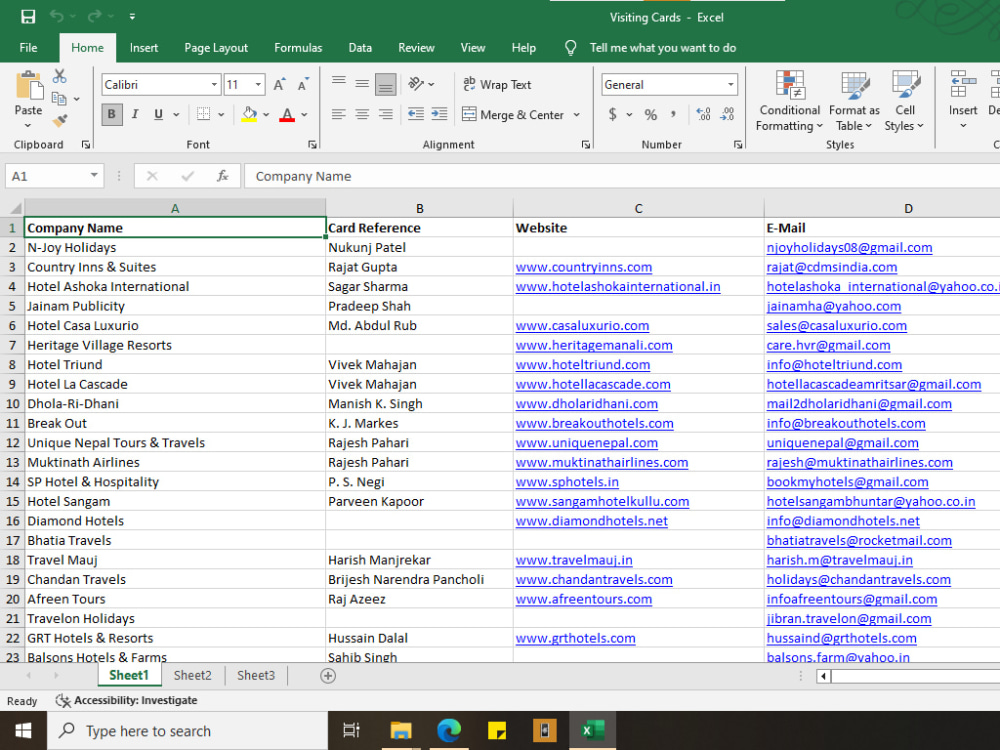Apply Comma Style format
The height and width of the screenshot is (750, 1000).
[x=673, y=114]
